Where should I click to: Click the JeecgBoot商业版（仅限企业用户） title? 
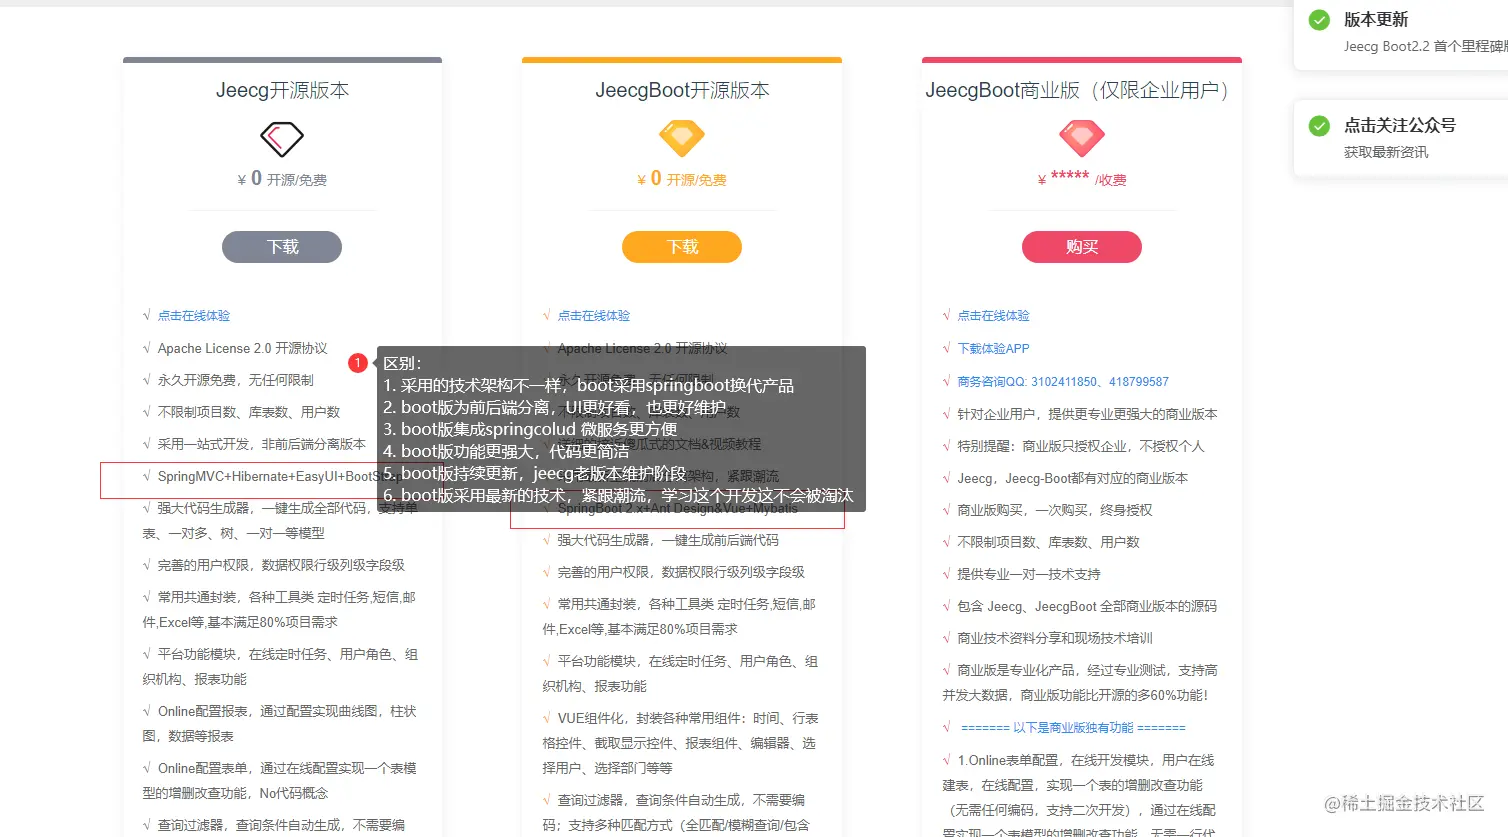point(1078,90)
